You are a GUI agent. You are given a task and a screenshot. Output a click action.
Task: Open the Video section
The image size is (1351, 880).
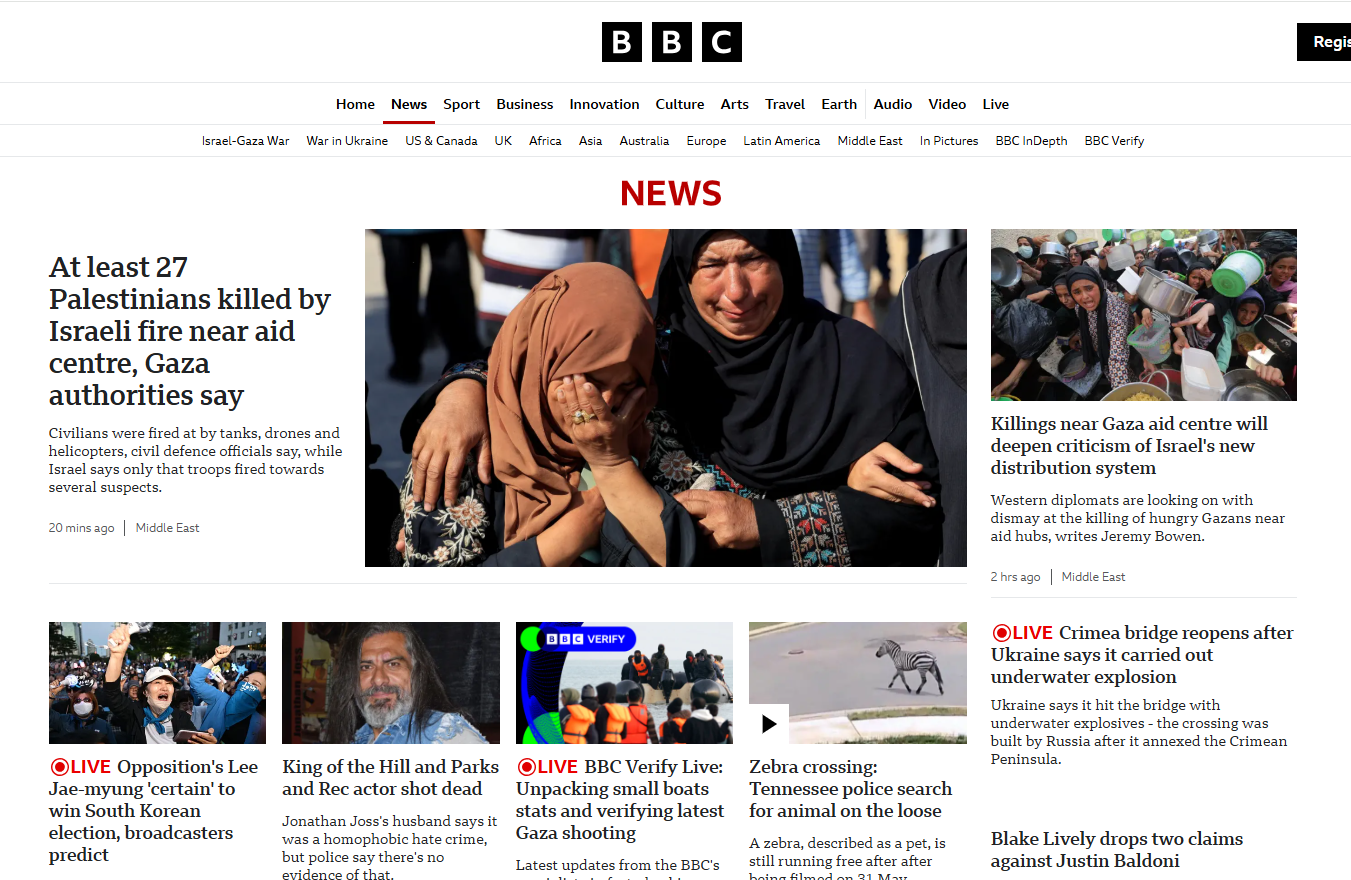click(947, 104)
